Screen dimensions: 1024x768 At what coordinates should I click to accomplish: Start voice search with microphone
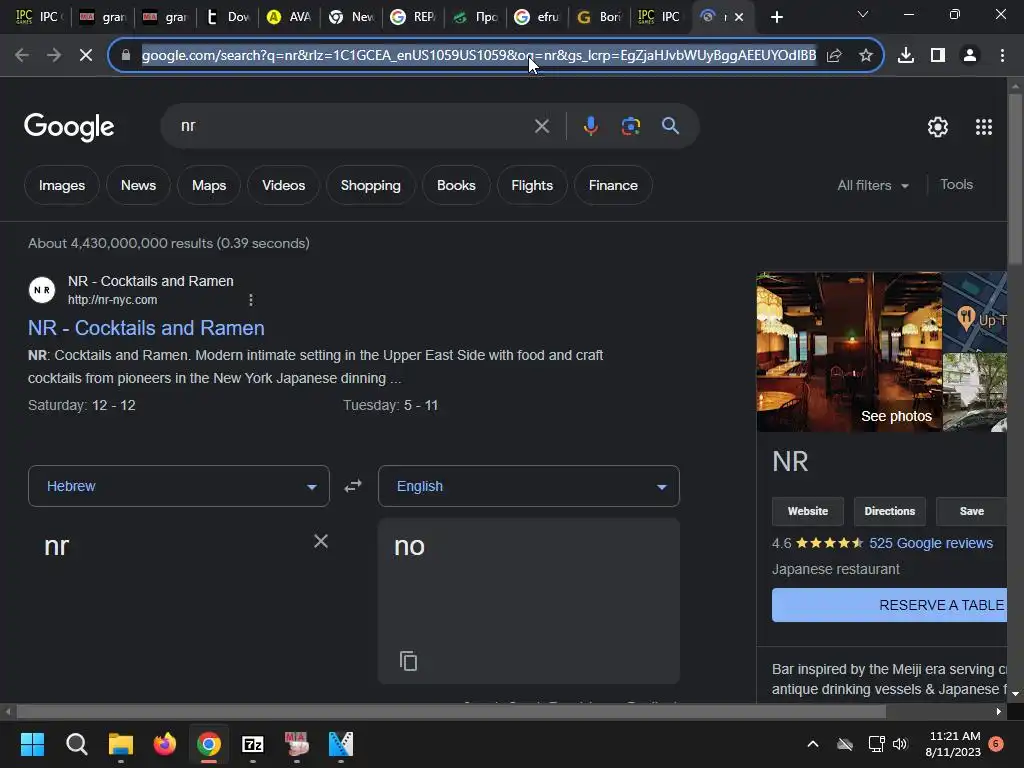click(590, 126)
